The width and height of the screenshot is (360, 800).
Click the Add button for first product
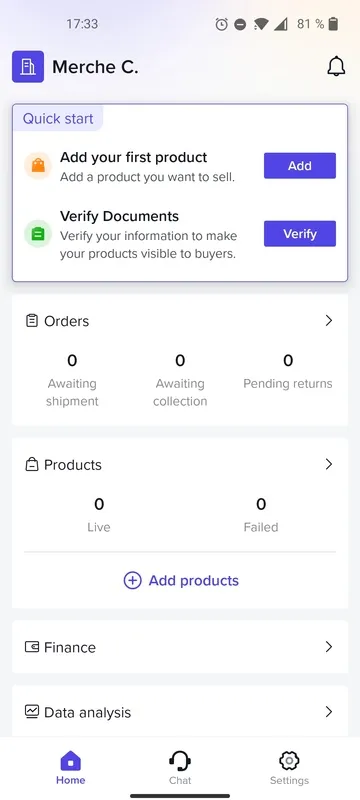click(300, 166)
